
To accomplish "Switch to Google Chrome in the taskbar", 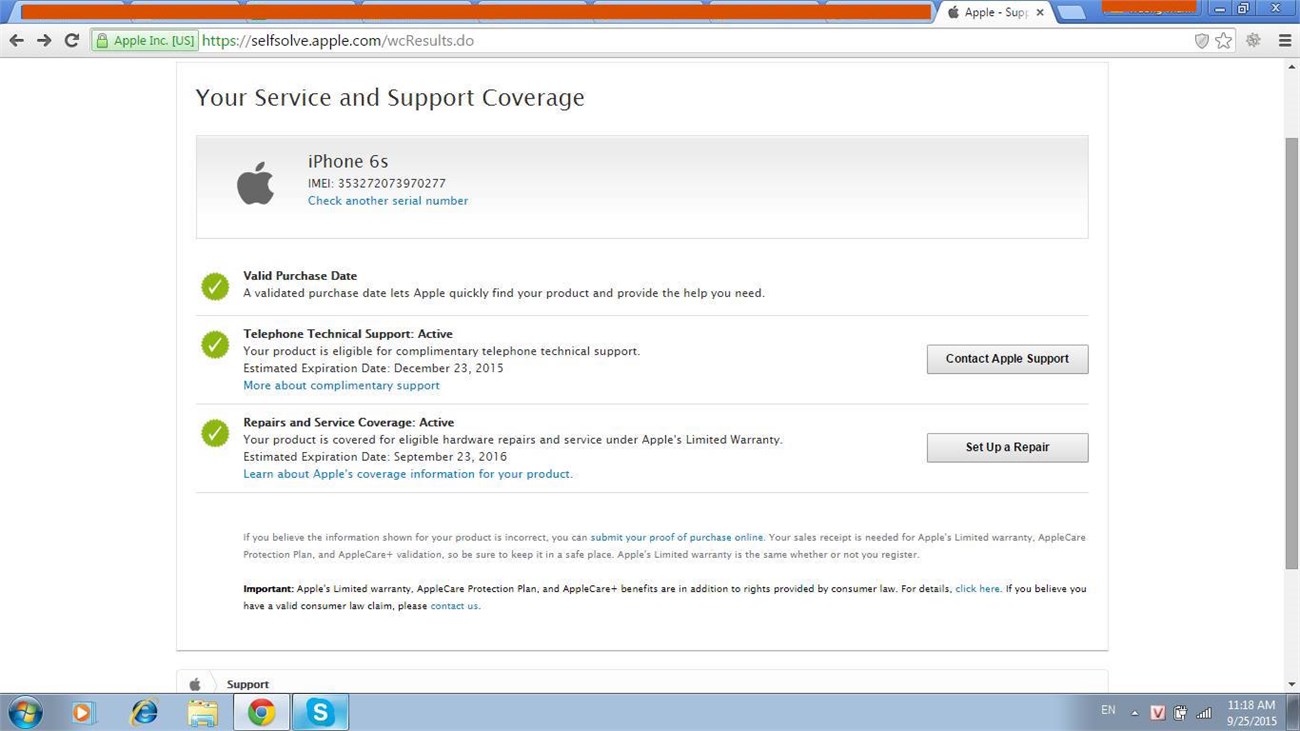I will [262, 712].
